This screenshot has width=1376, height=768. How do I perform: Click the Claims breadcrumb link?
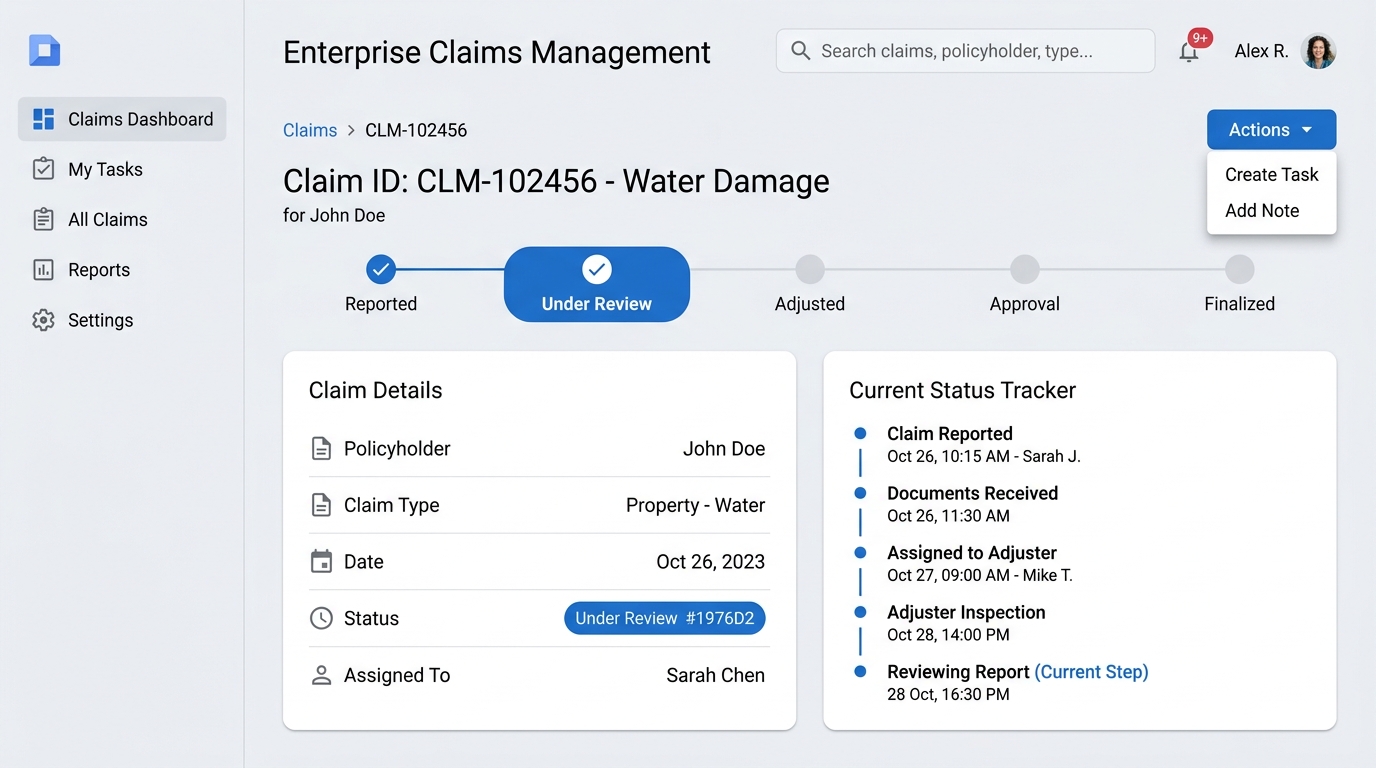[310, 130]
